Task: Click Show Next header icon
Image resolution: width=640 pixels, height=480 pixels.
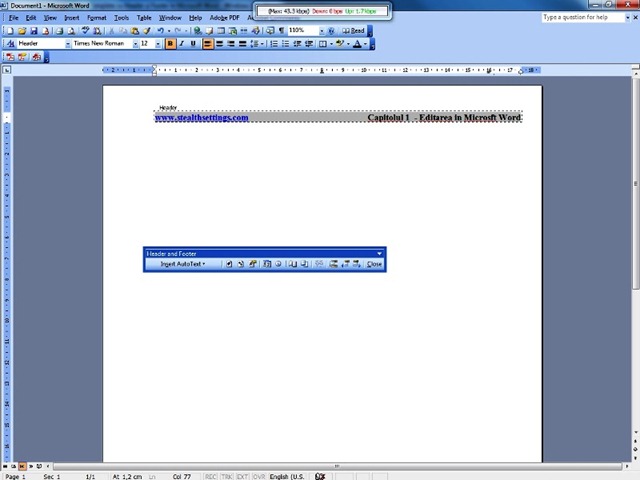Action: pos(357,264)
